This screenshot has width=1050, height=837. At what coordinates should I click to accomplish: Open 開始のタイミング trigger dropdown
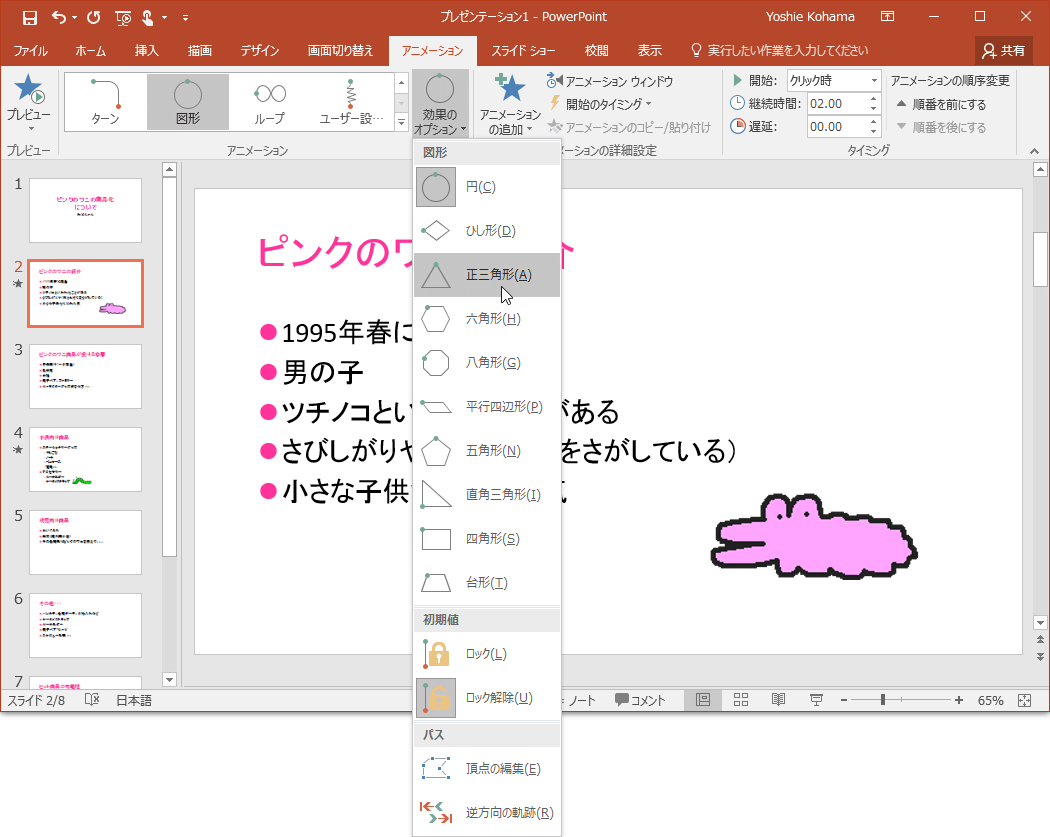600,104
